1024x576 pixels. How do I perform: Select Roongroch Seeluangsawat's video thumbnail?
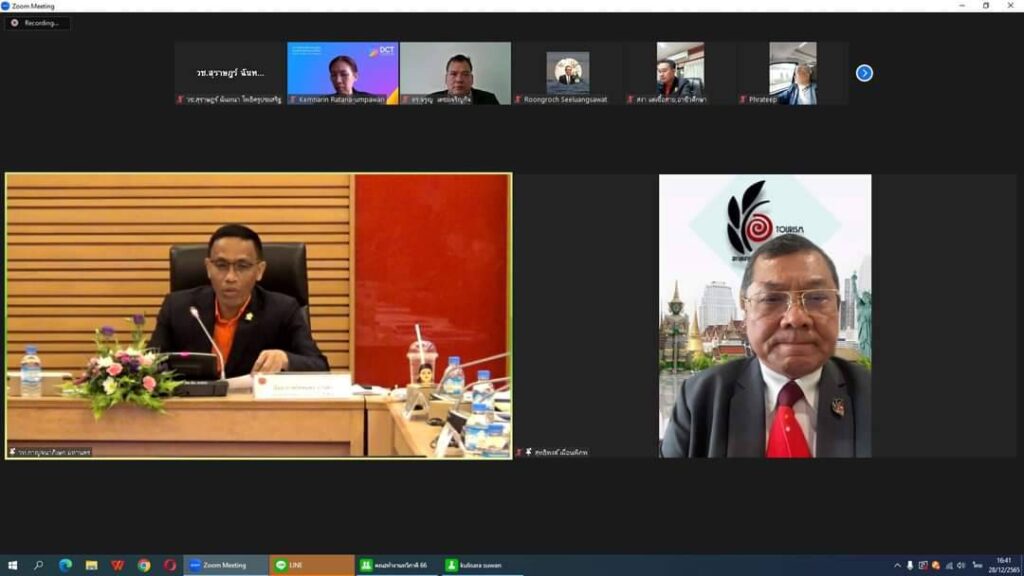pyautogui.click(x=567, y=72)
